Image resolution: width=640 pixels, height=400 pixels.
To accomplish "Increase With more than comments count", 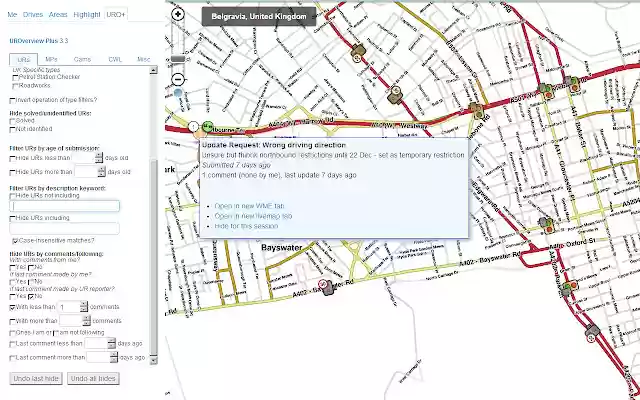I will pyautogui.click(x=87, y=318).
